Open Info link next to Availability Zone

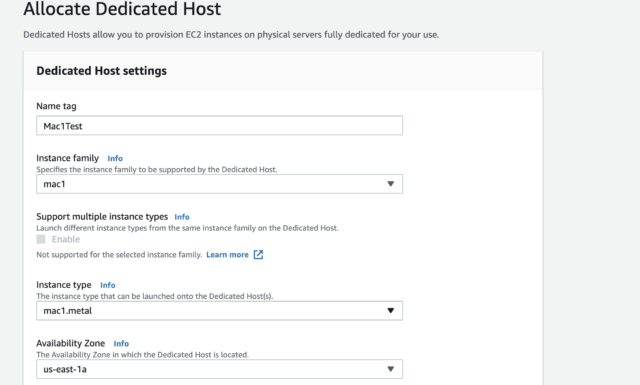pyautogui.click(x=121, y=343)
